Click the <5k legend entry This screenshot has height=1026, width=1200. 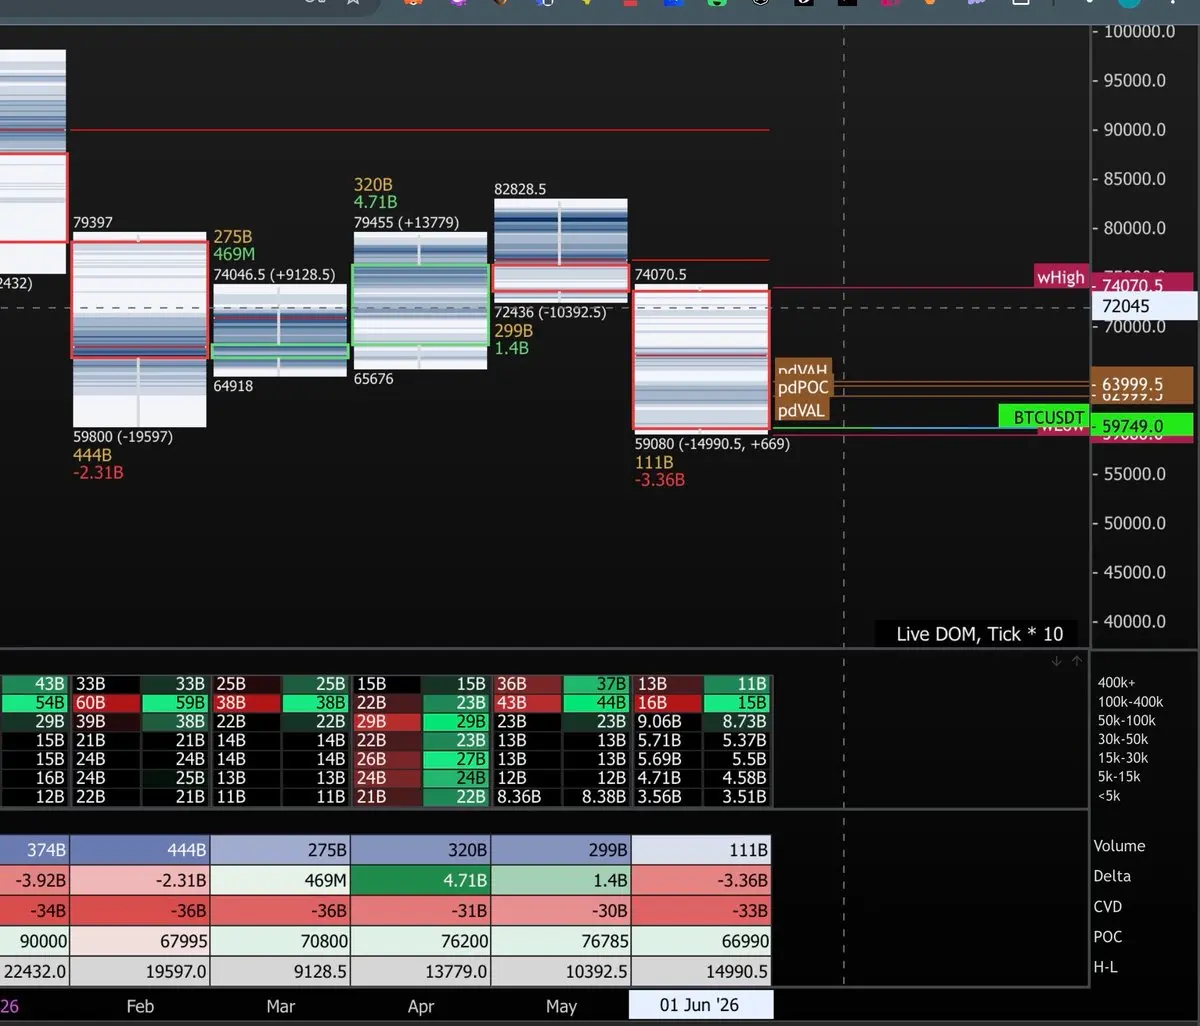(x=1109, y=796)
